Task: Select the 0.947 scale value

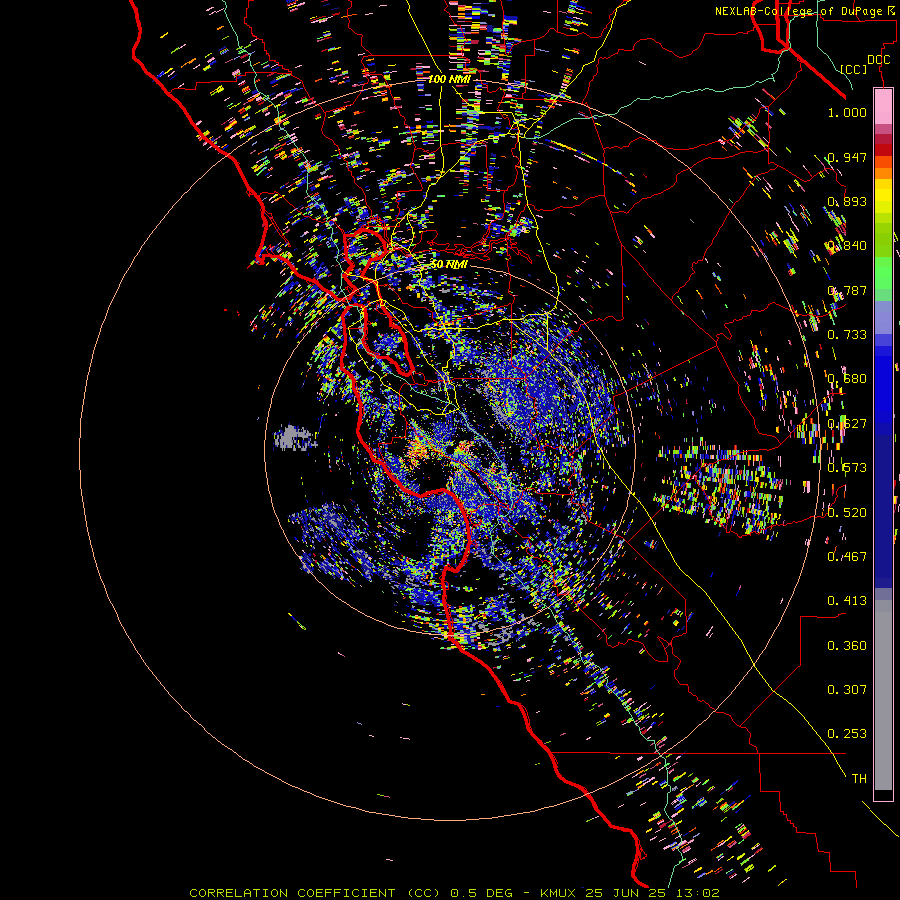Action: 847,157
